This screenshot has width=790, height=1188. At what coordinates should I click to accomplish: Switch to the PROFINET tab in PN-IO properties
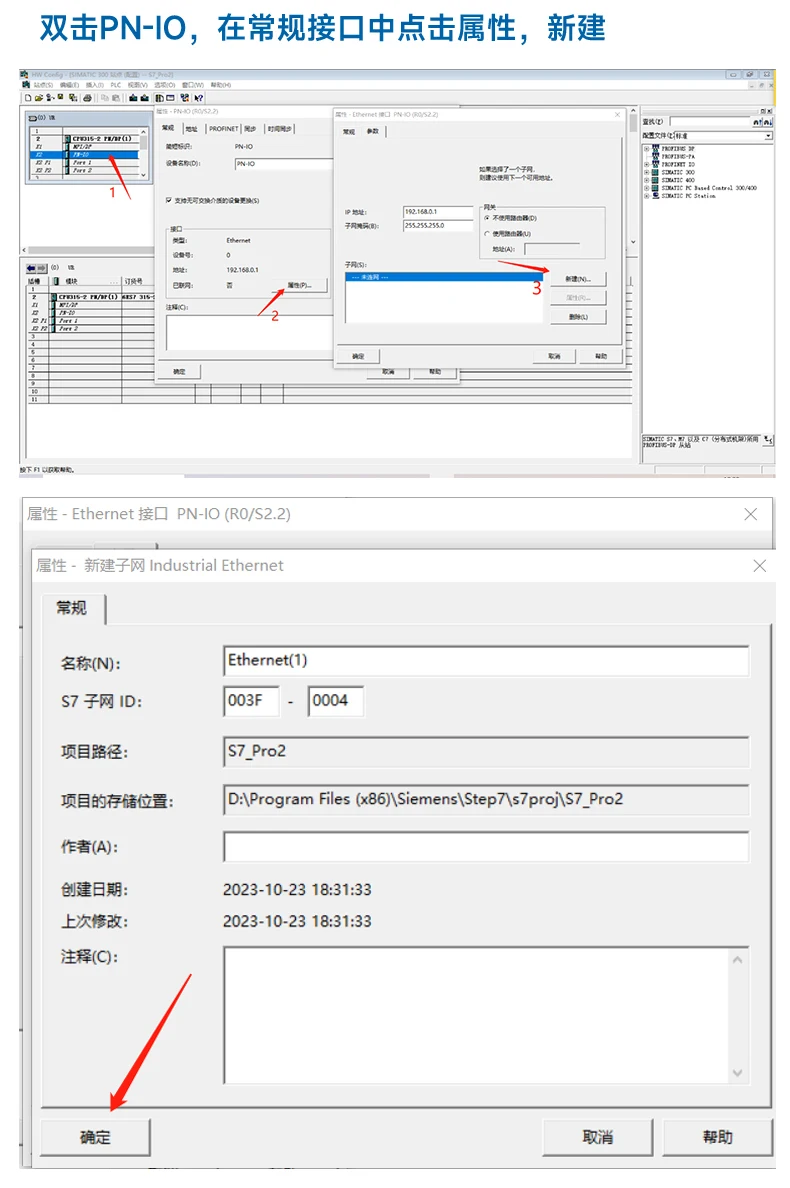tap(223, 129)
